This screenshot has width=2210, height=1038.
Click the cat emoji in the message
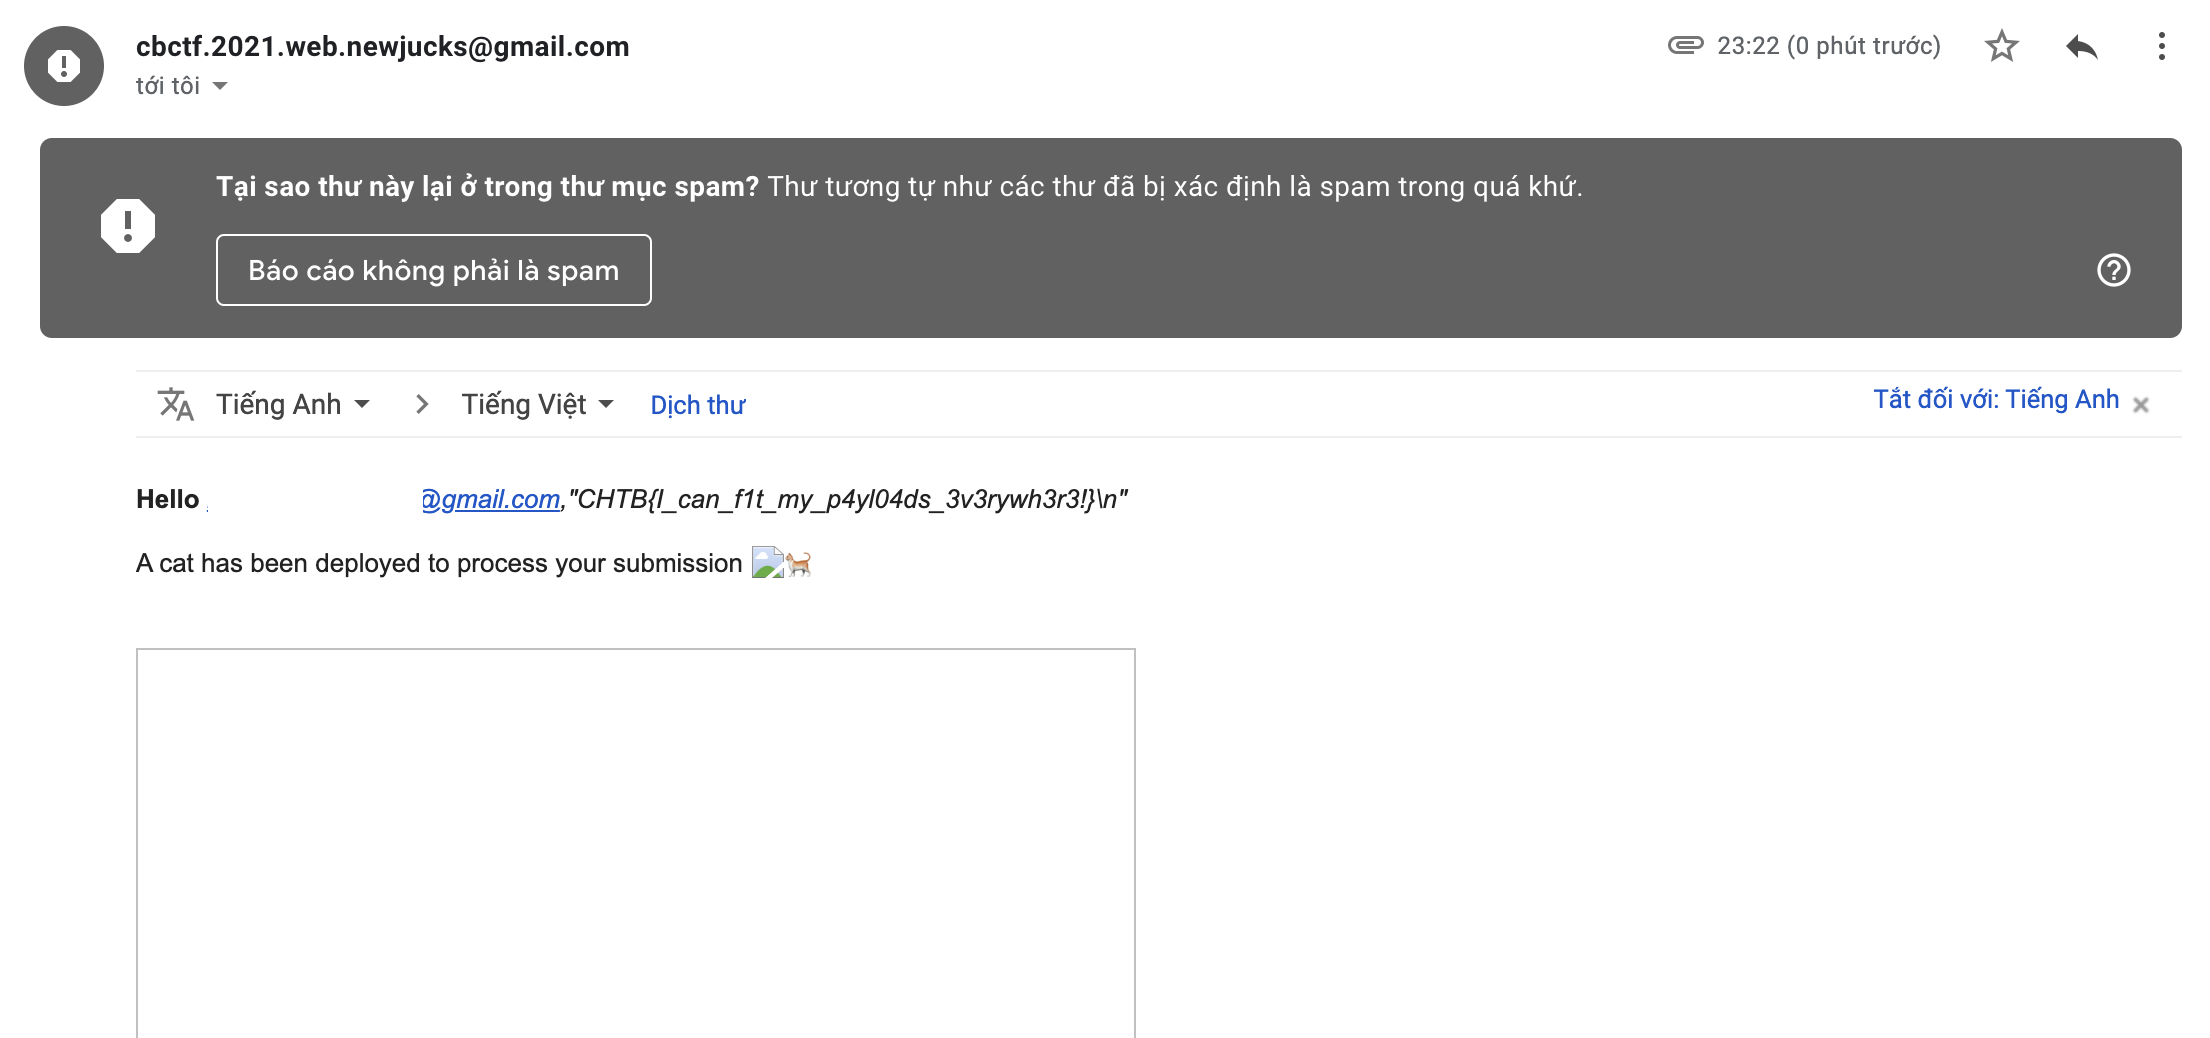798,564
